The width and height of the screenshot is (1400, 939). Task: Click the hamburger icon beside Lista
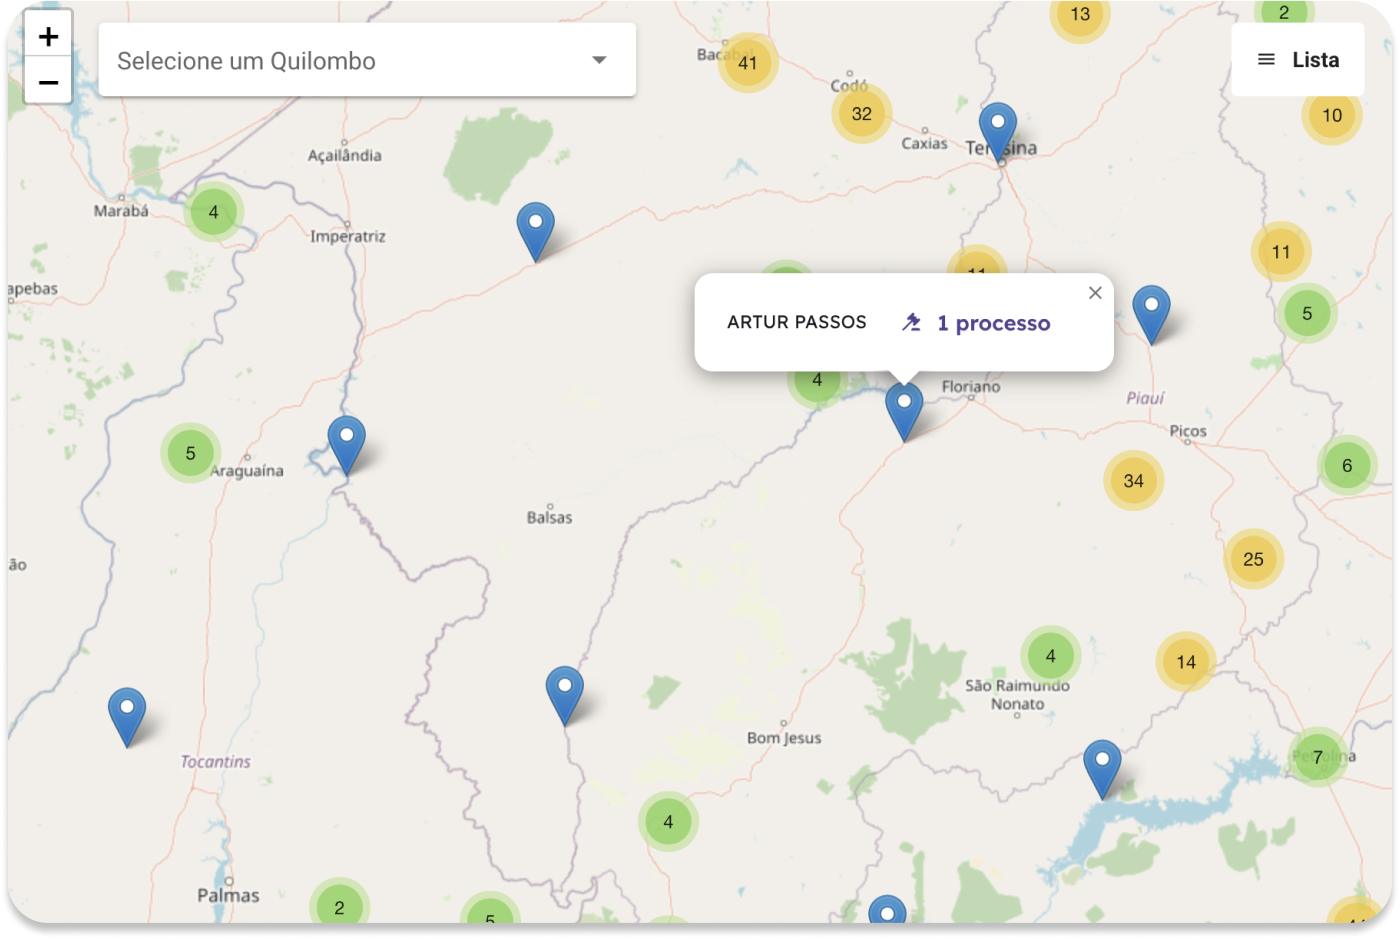1266,60
